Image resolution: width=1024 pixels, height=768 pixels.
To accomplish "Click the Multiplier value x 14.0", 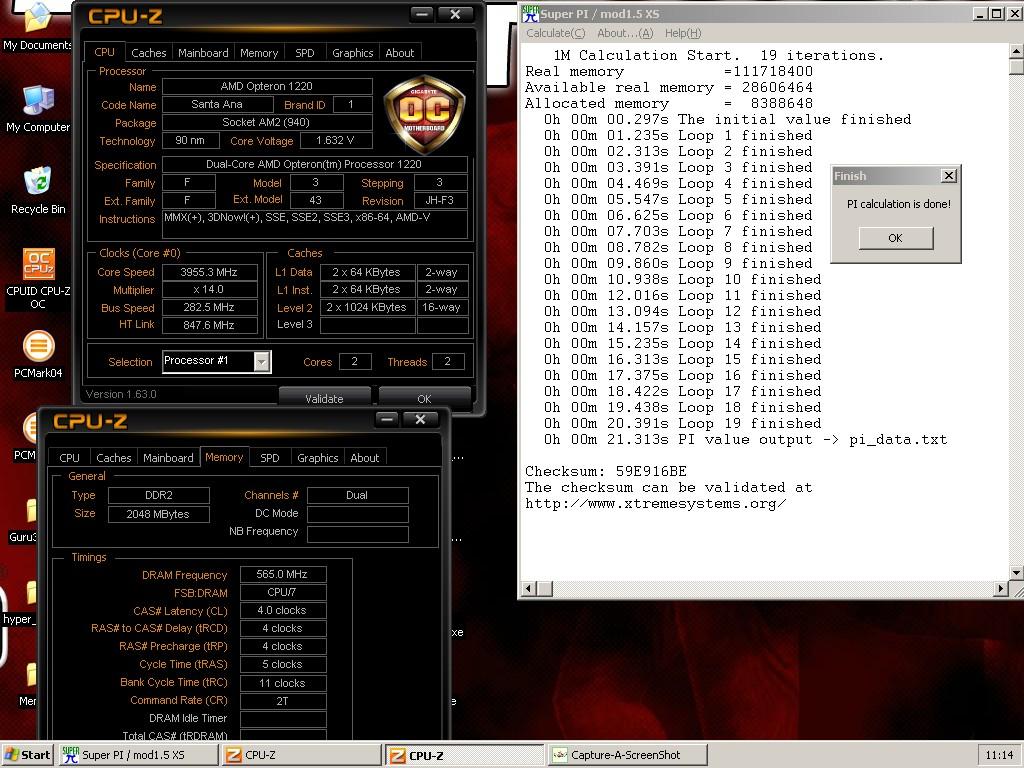I will tap(209, 289).
